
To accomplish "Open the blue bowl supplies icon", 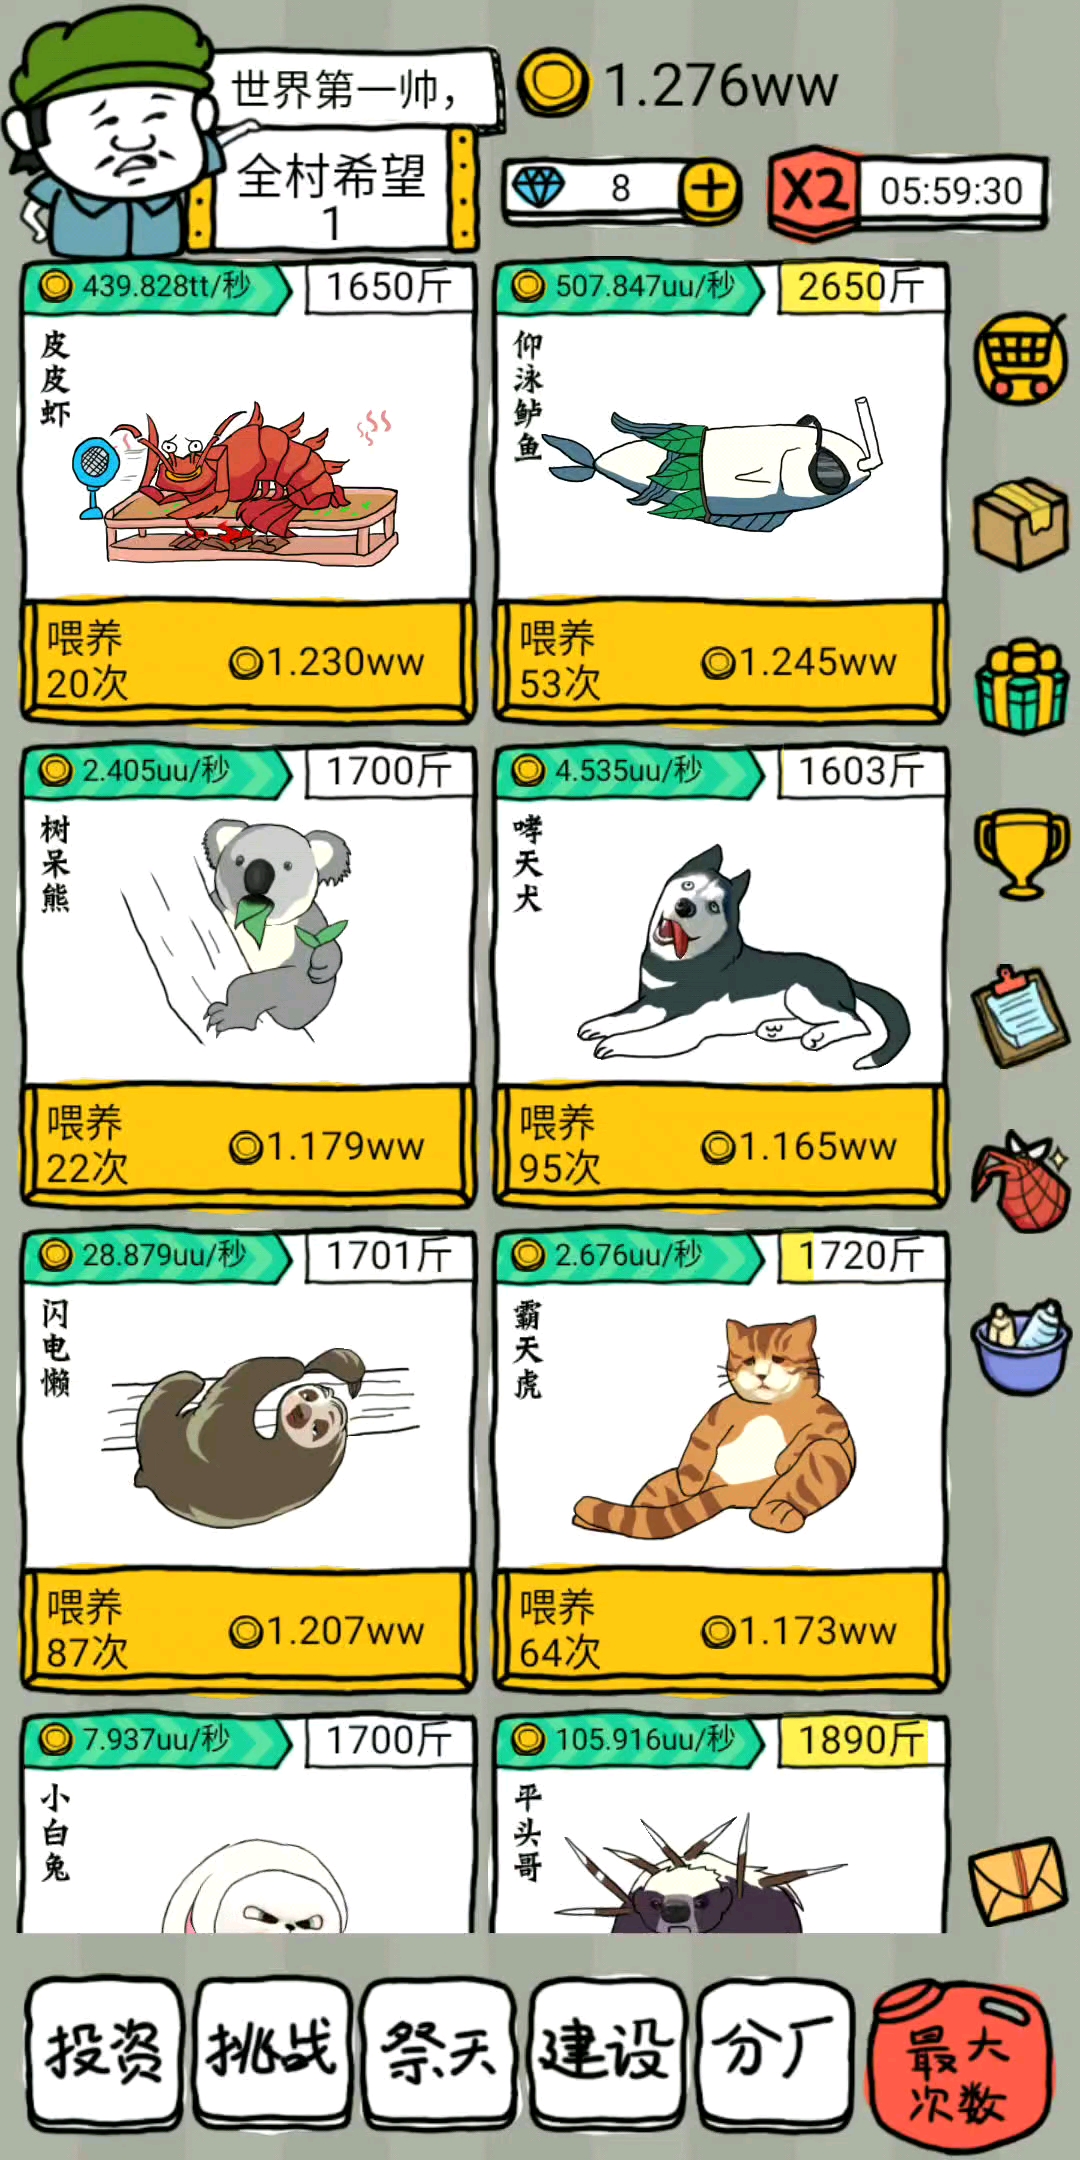I will [1021, 1346].
